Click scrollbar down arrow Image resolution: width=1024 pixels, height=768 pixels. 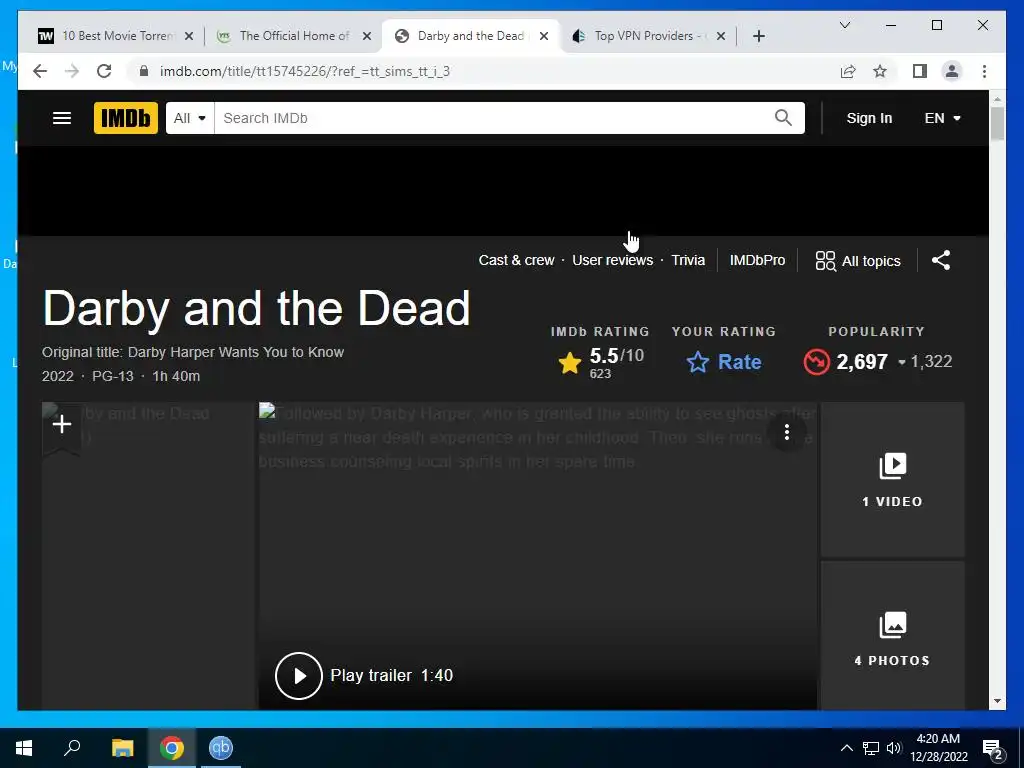click(997, 701)
